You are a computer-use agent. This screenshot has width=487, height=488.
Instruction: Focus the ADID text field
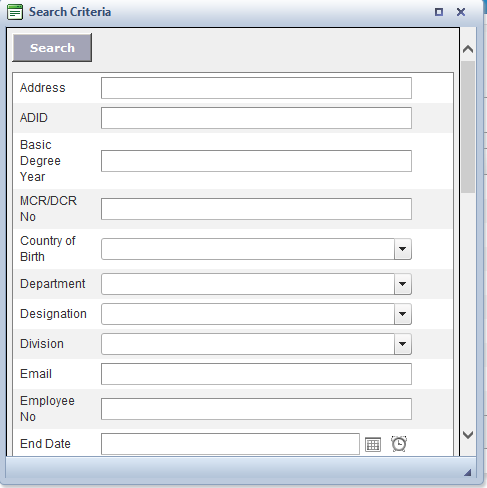tap(256, 118)
